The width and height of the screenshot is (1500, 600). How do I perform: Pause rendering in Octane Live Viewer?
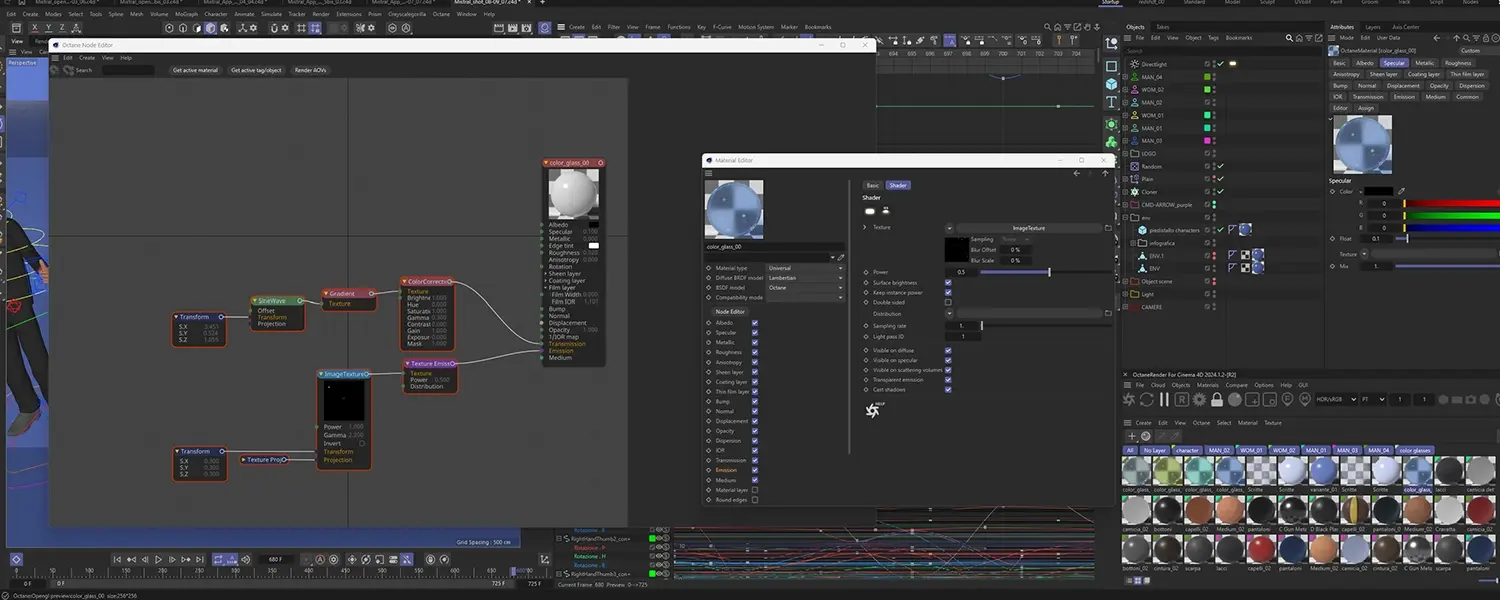(x=1164, y=399)
